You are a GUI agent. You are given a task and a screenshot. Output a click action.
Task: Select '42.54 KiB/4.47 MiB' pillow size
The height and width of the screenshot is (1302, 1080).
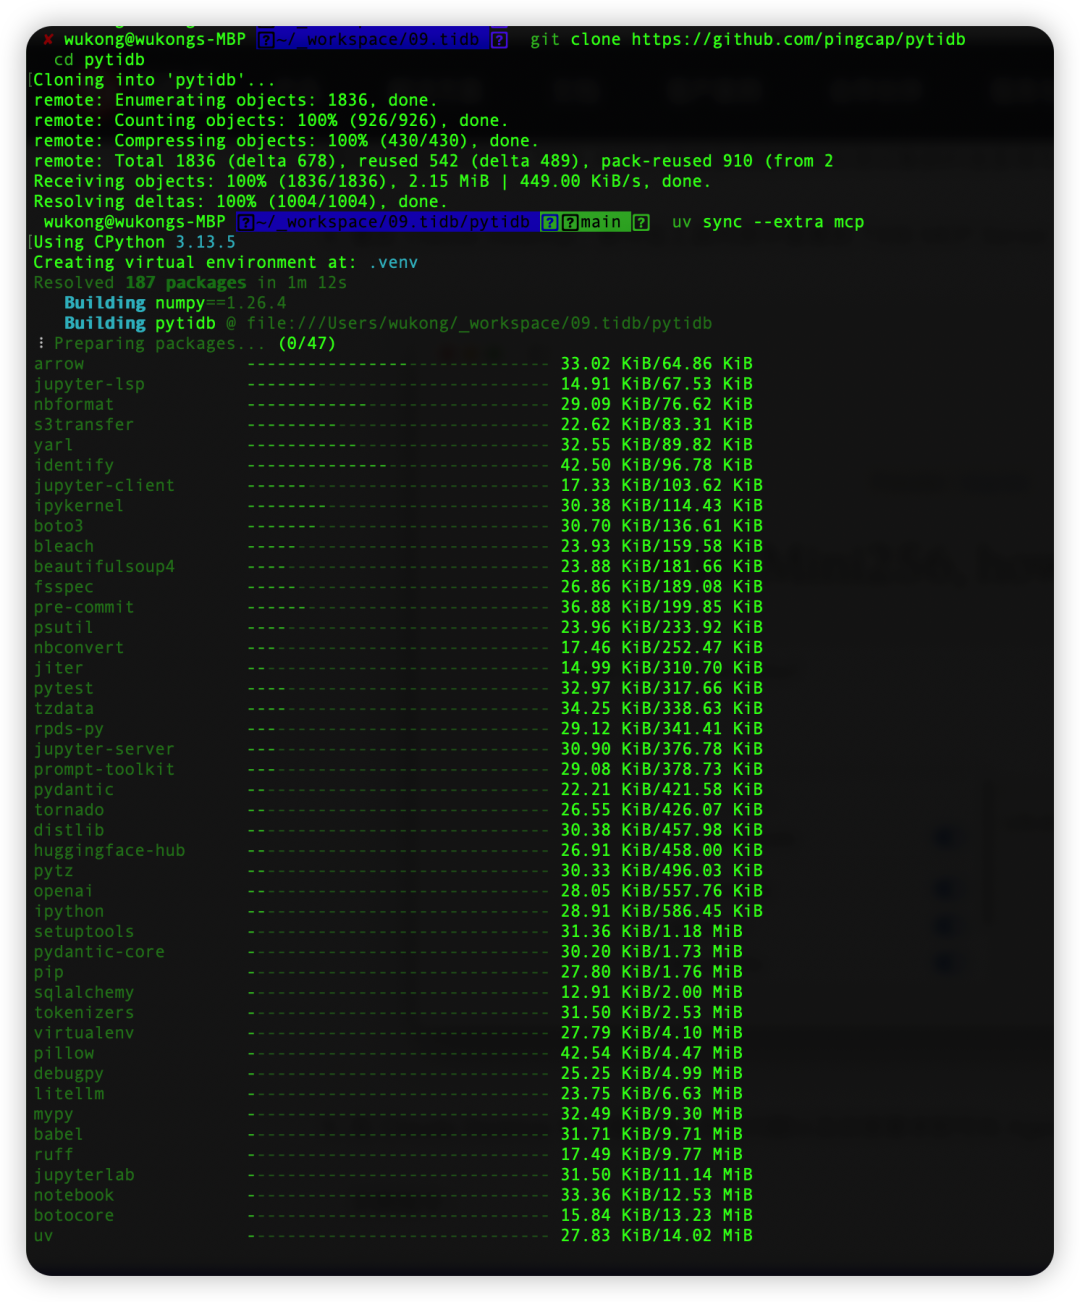coord(651,1053)
